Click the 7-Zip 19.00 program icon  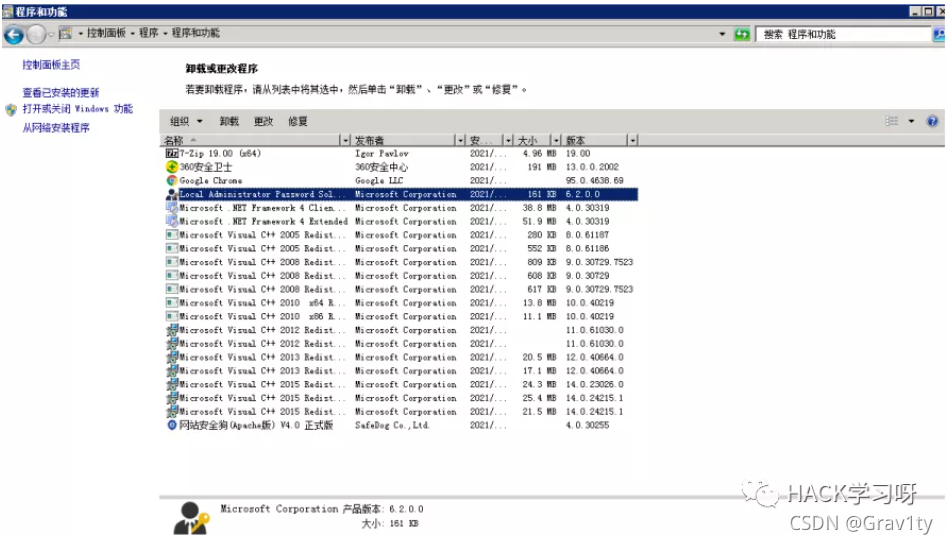tap(172, 154)
